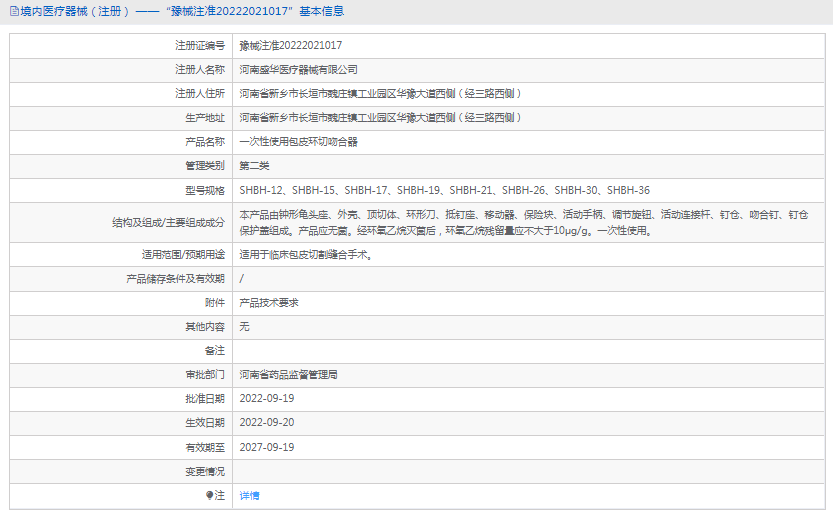833x517 pixels.
Task: Click the 附件 label
Action: [215, 302]
